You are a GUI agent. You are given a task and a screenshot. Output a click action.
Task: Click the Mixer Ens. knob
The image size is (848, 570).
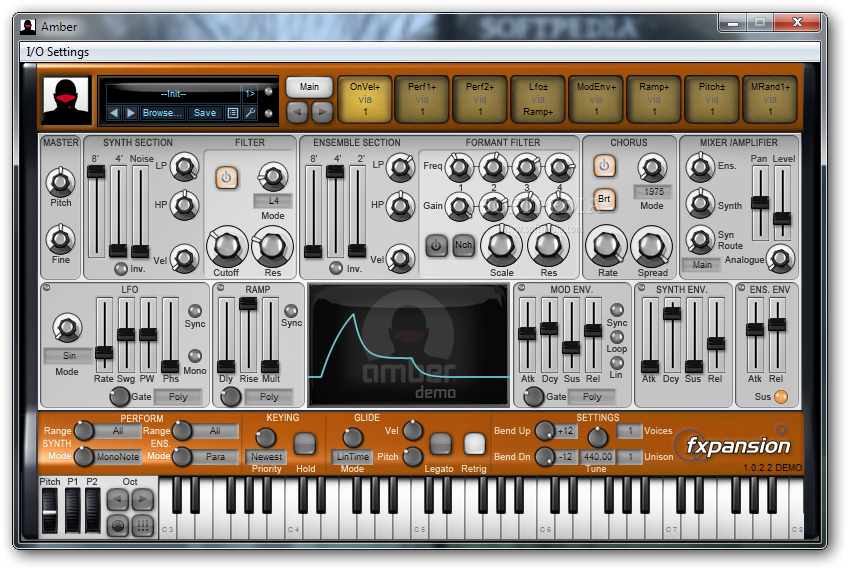pos(700,167)
